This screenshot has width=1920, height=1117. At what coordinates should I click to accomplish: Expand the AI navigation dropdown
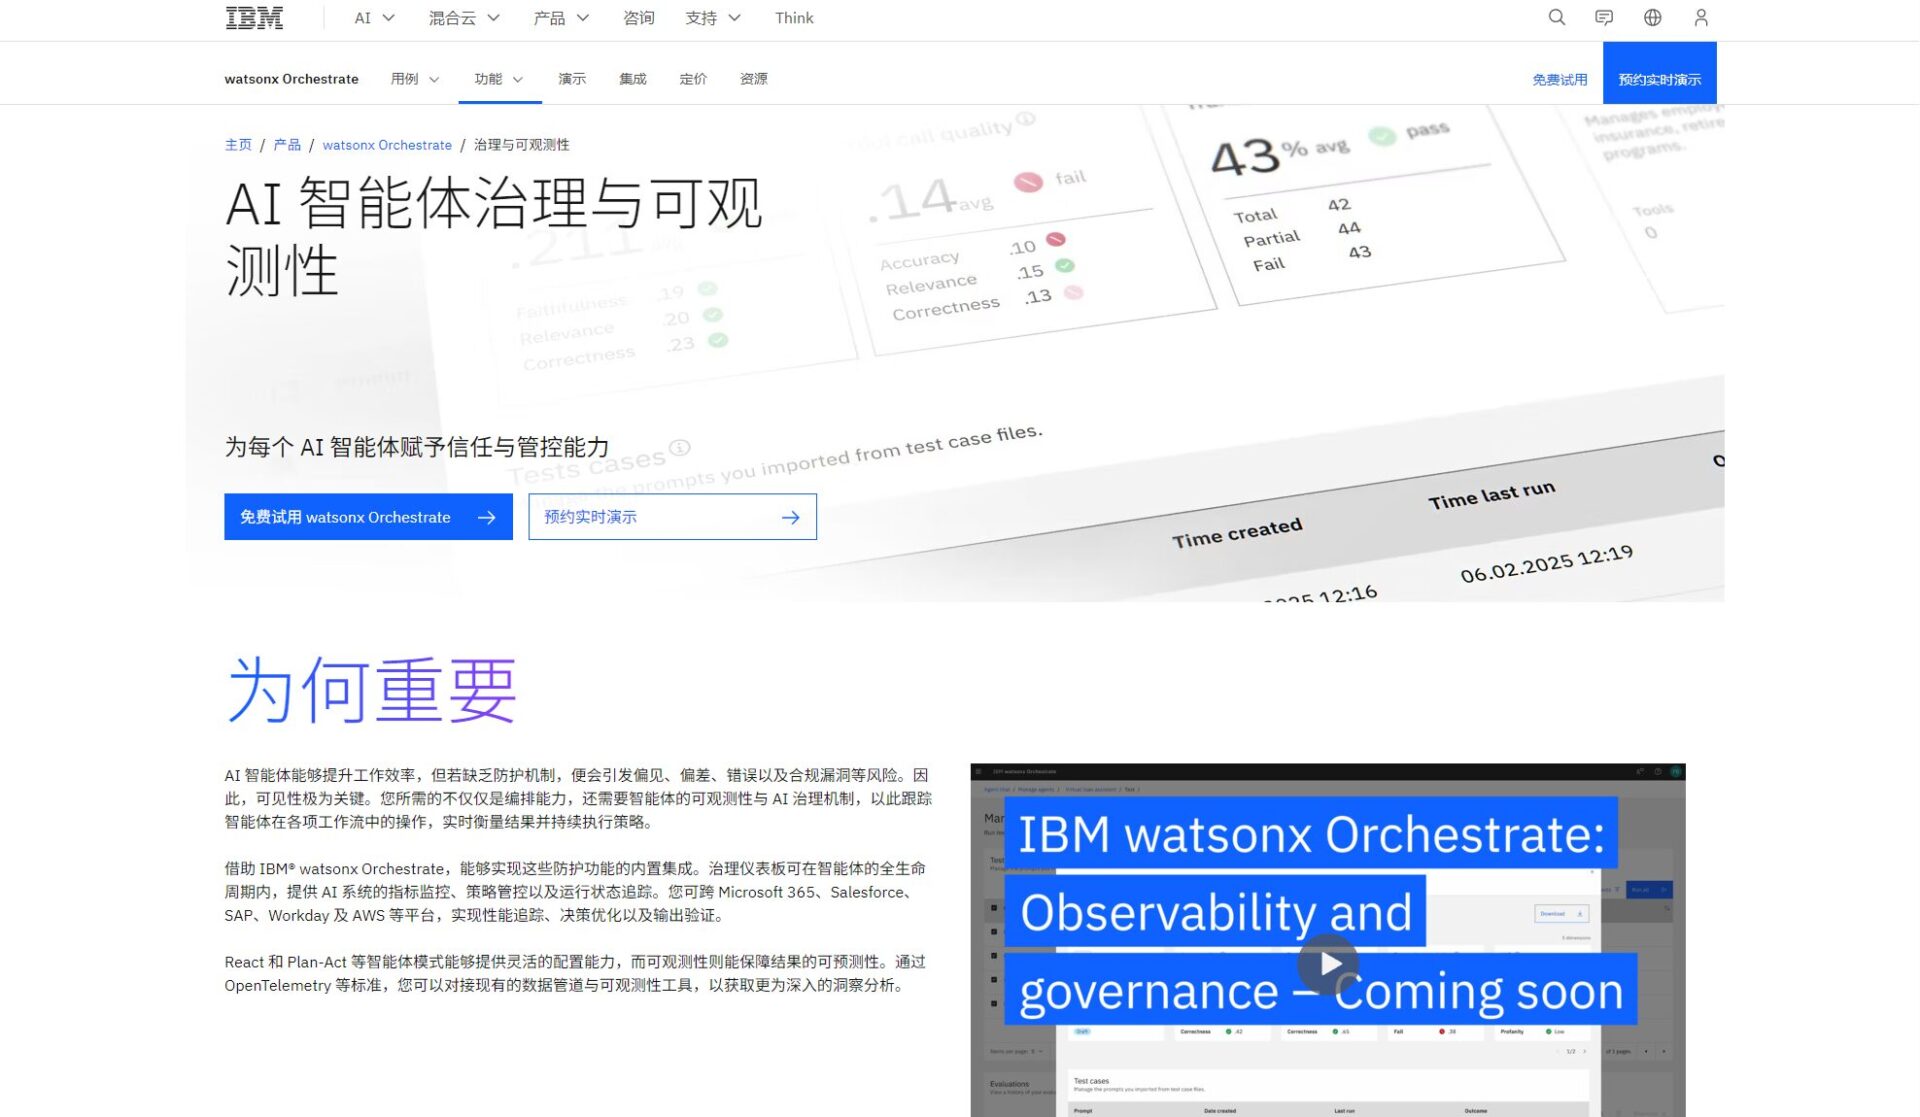371,17
